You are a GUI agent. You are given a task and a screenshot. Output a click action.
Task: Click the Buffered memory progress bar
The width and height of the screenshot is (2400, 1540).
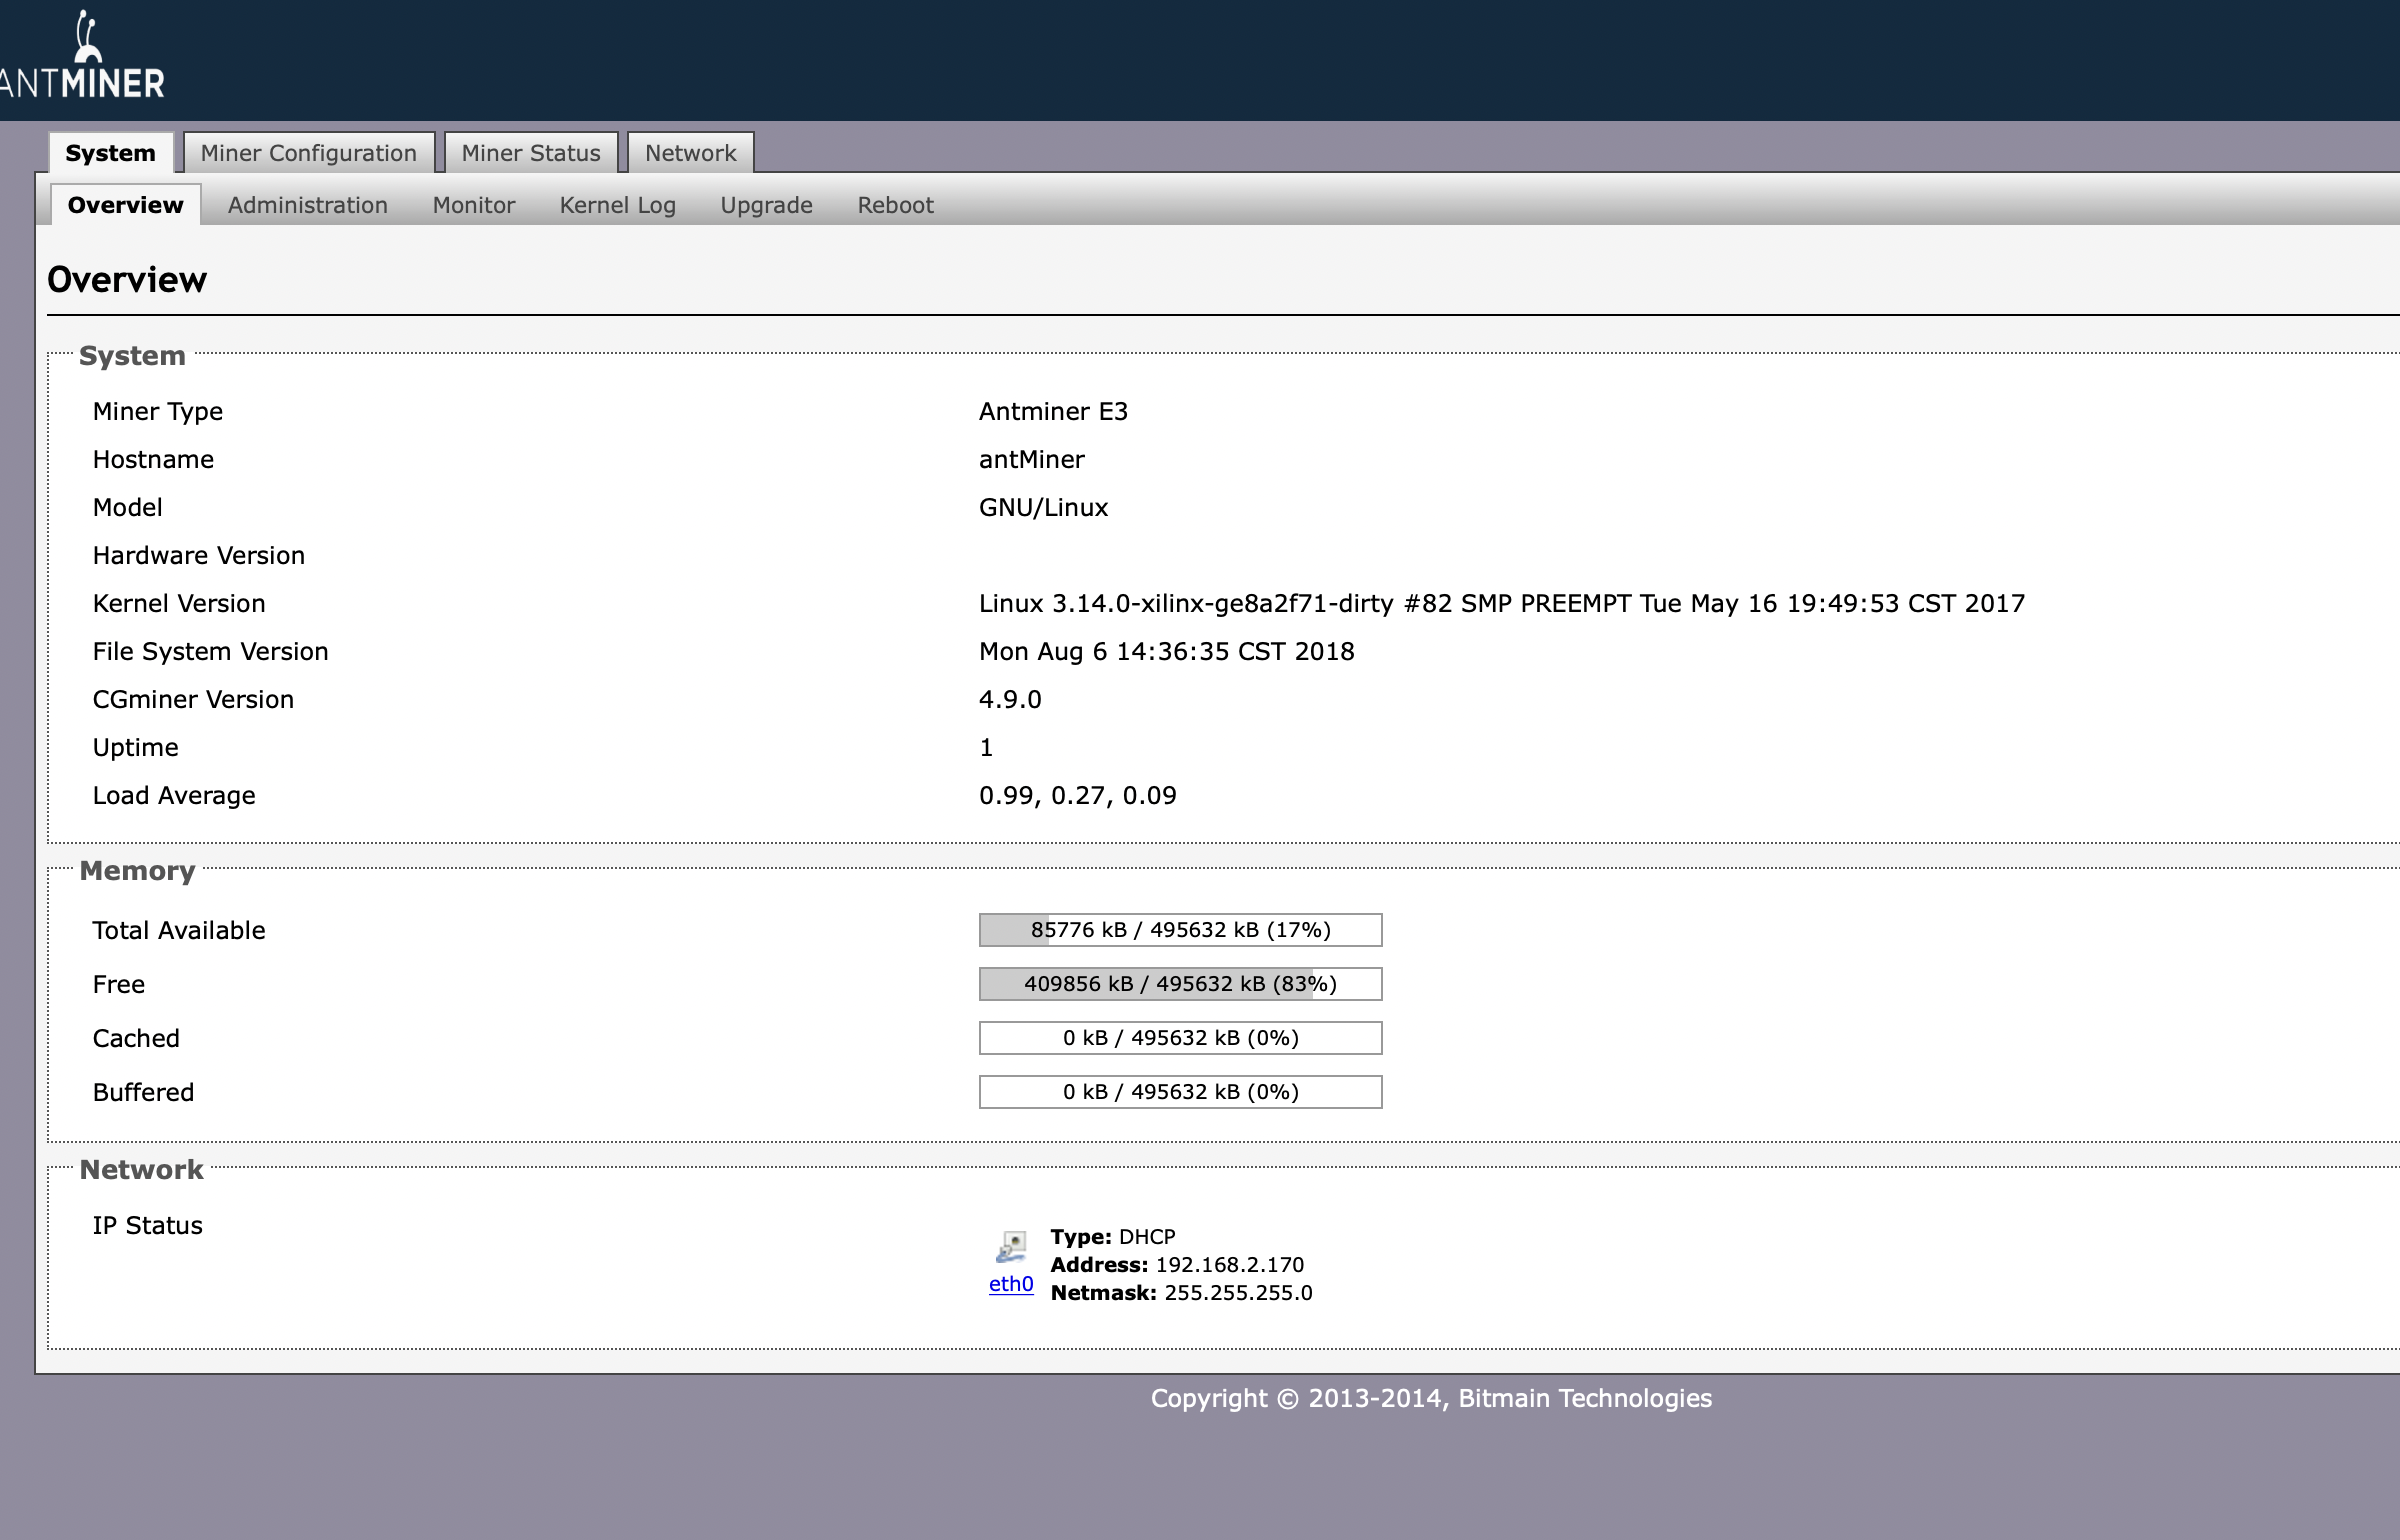[x=1181, y=1092]
